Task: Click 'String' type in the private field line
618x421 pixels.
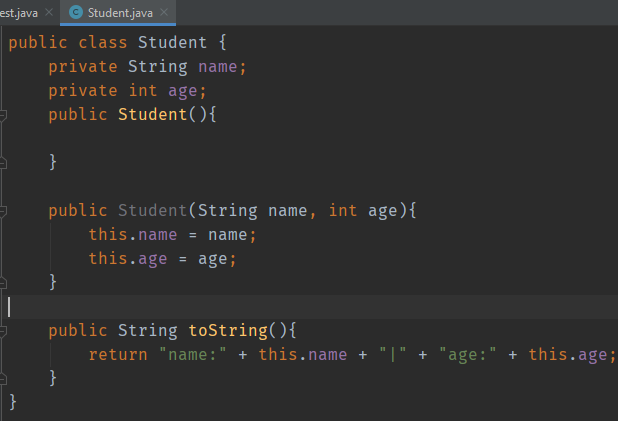Action: pyautogui.click(x=158, y=67)
